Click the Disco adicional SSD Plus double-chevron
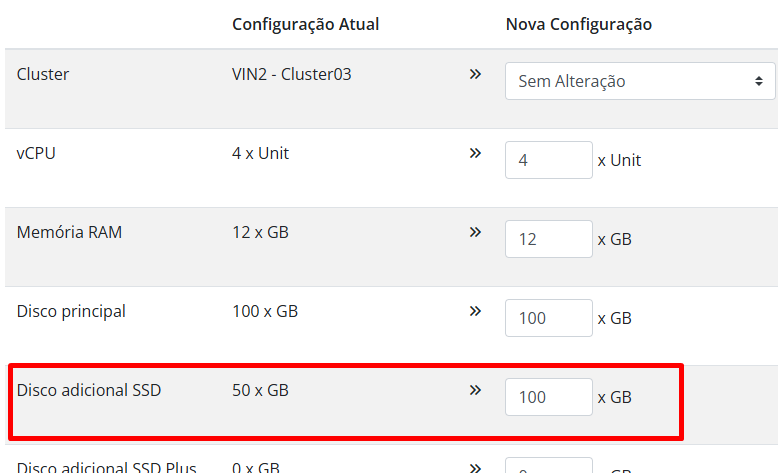The height and width of the screenshot is (473, 778). point(475,467)
